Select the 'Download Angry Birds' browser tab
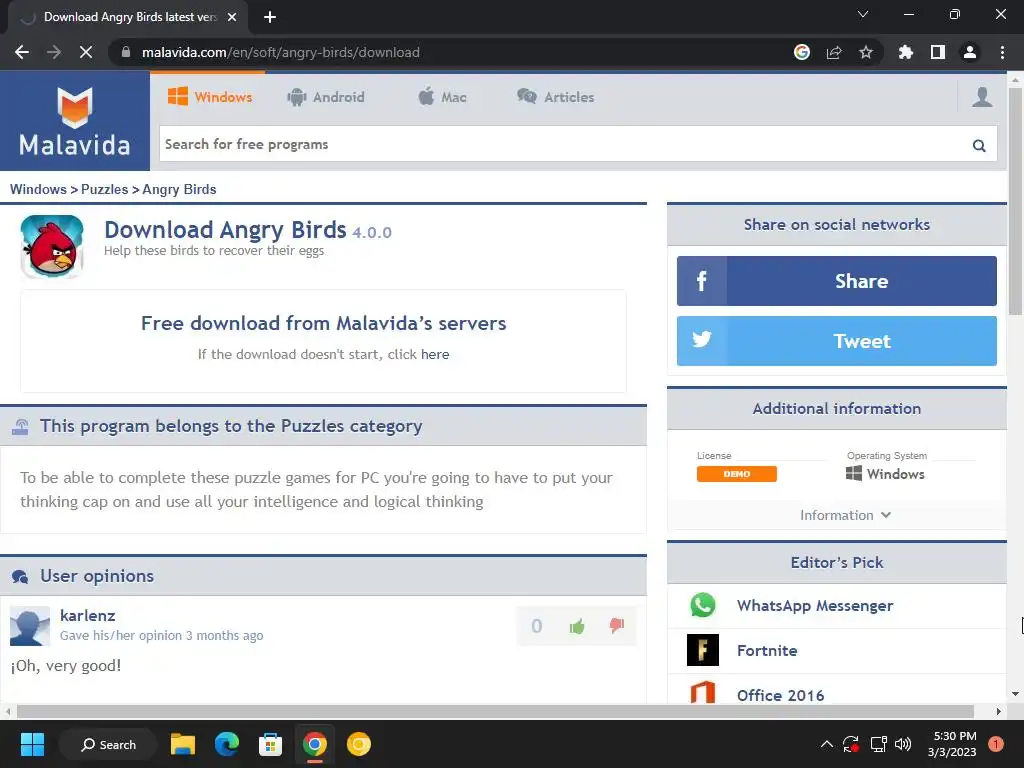Viewport: 1024px width, 768px height. point(128,17)
